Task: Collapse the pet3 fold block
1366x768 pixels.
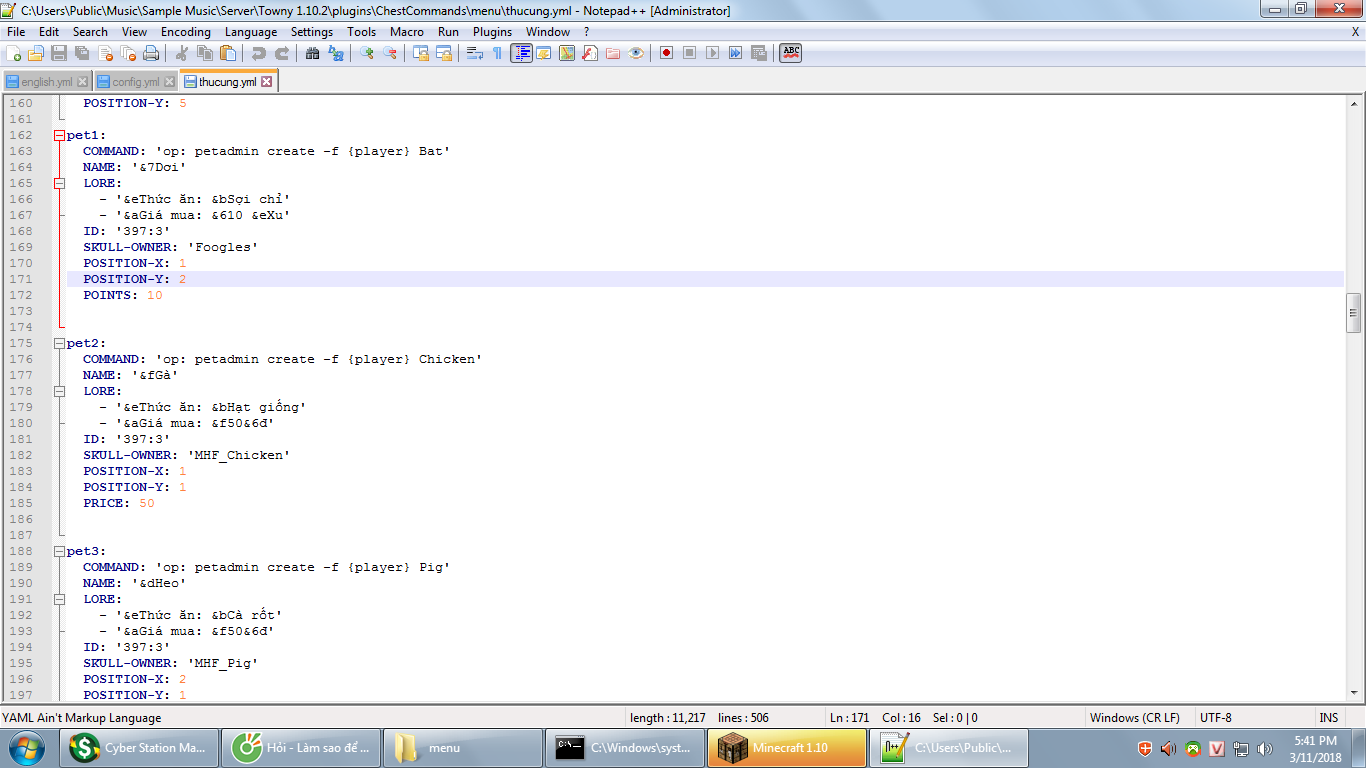Action: (x=59, y=551)
